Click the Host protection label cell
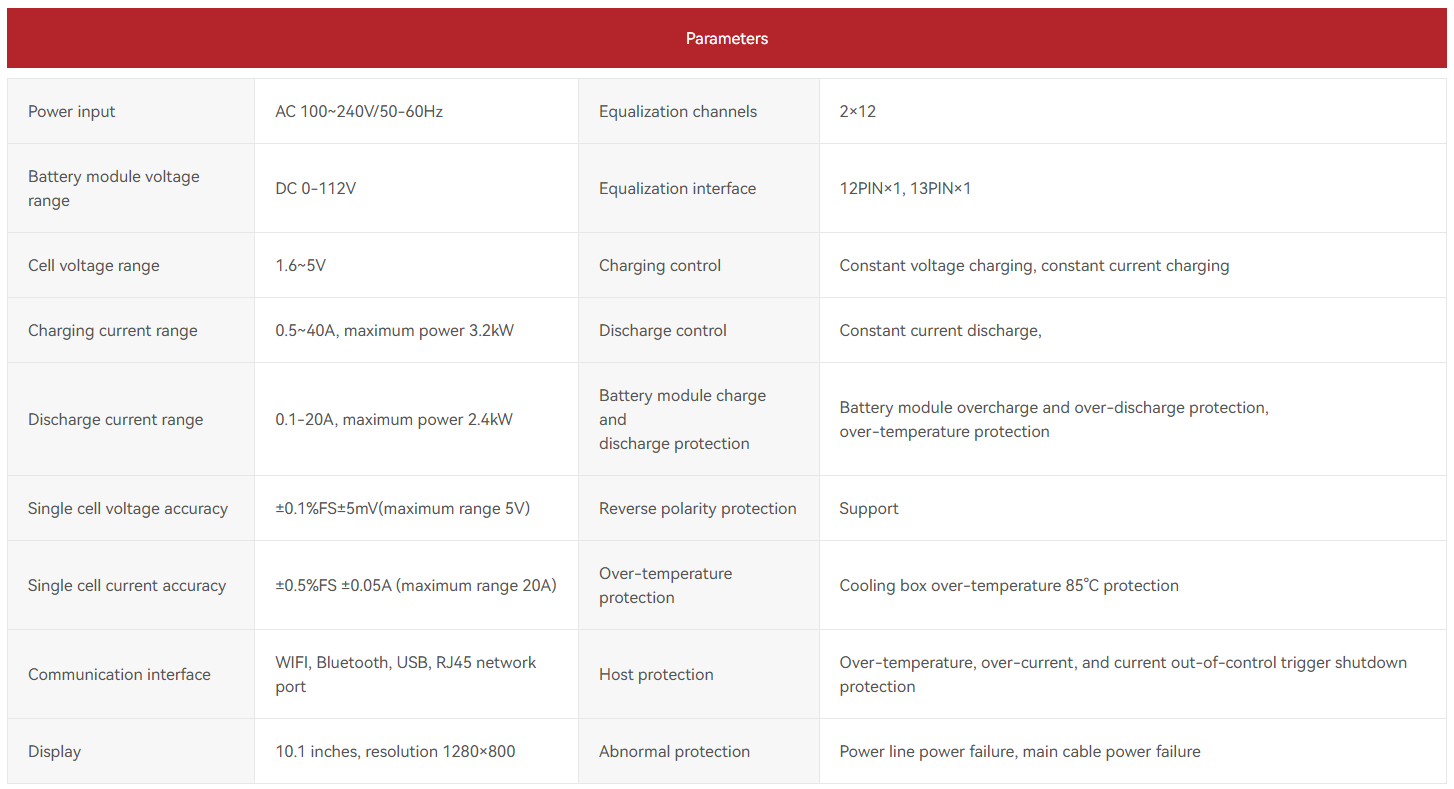This screenshot has width=1454, height=789. point(656,674)
